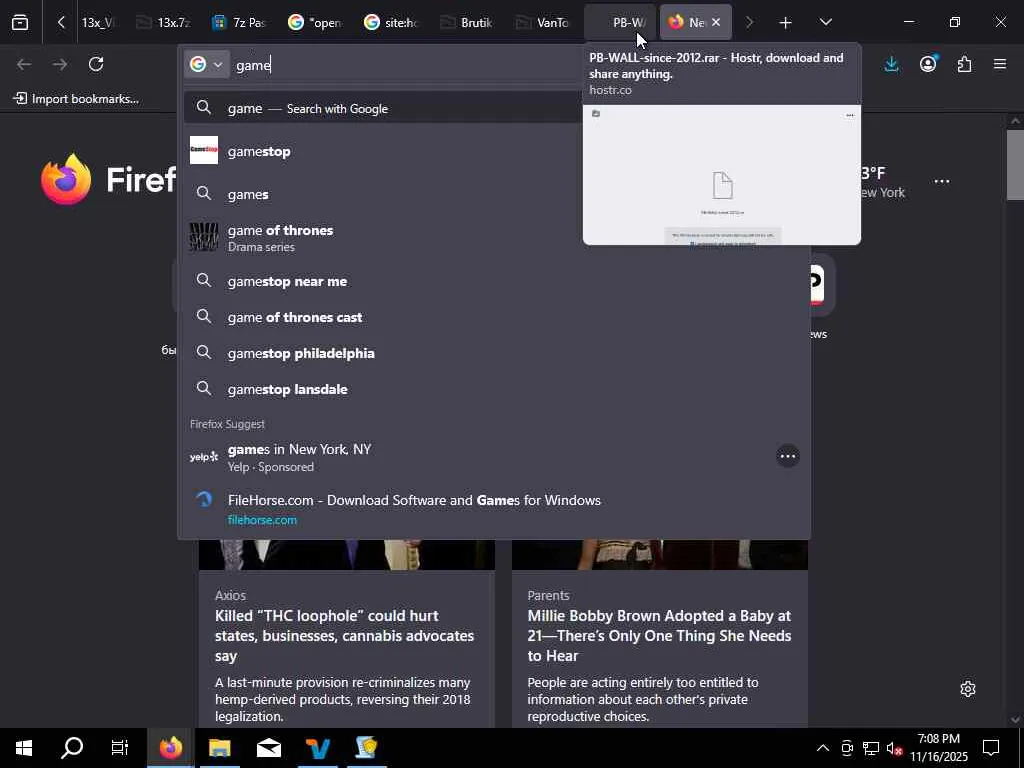This screenshot has width=1024, height=768.
Task: Select gamestop lansdale suggestion
Action: [494, 389]
